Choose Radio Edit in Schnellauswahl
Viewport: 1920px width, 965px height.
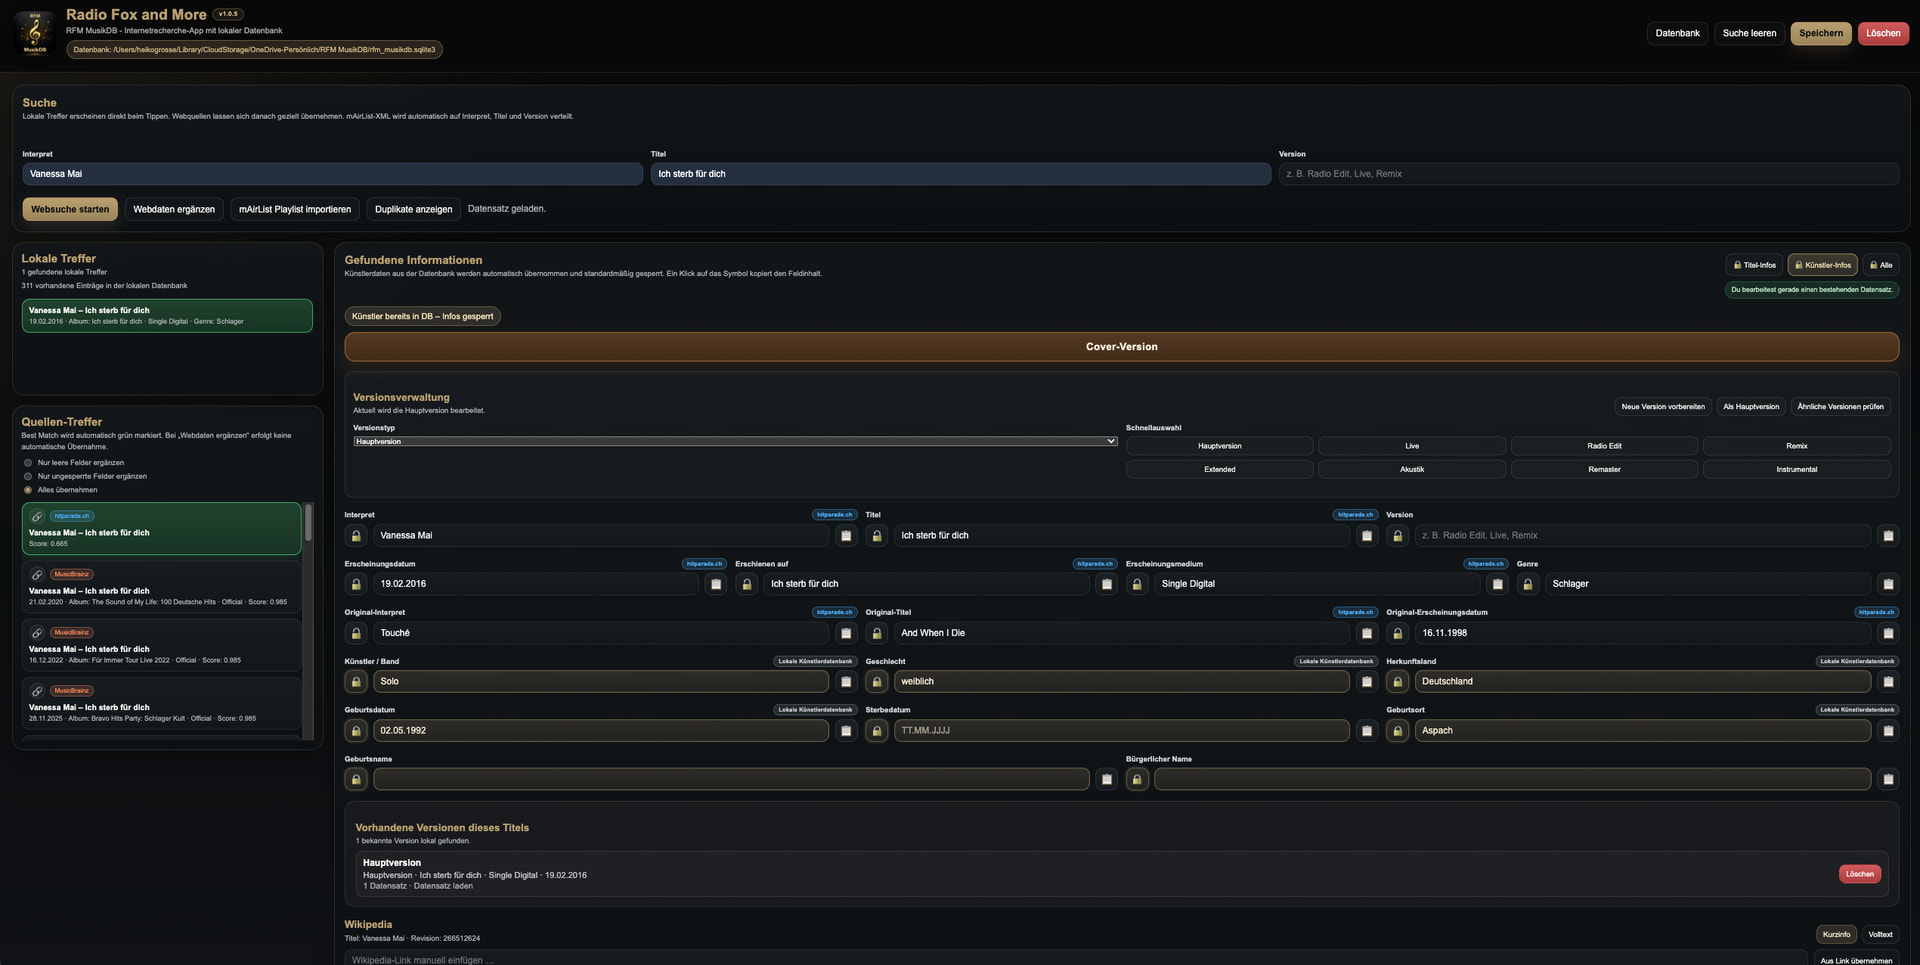[x=1604, y=446]
